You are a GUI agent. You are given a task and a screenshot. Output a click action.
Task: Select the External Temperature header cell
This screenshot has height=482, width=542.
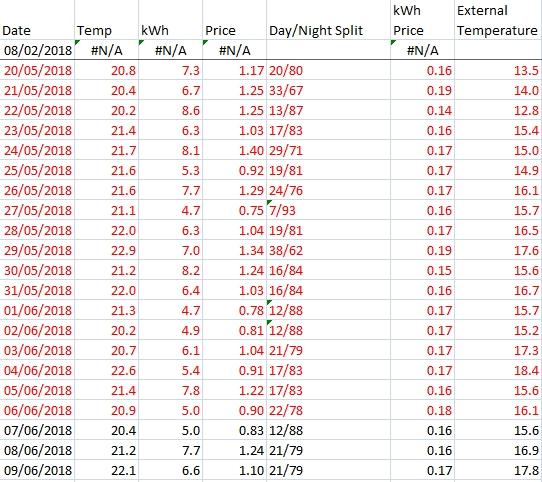(x=498, y=20)
